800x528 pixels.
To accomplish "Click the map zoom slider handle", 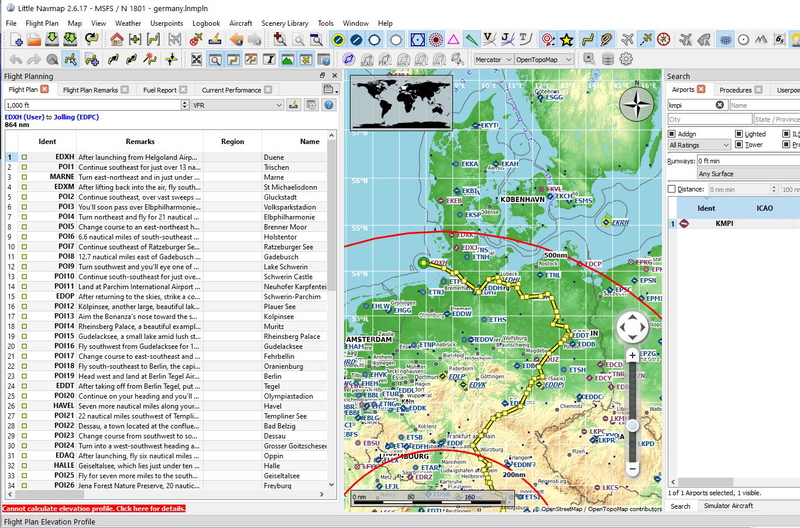I will pos(632,425).
